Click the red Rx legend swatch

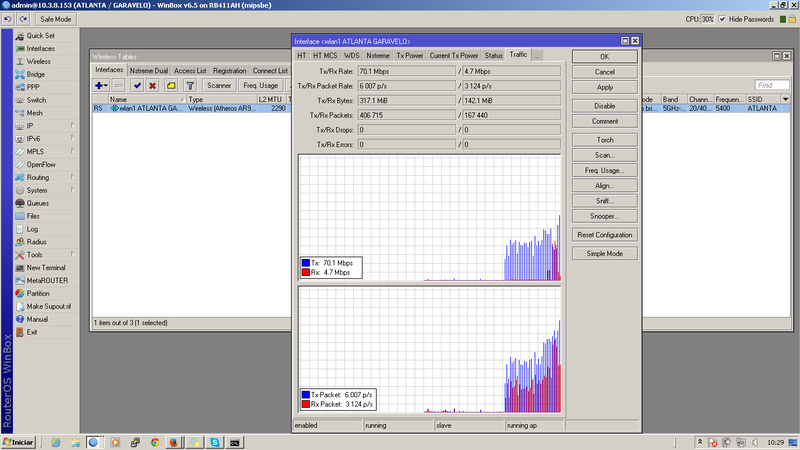(306, 272)
